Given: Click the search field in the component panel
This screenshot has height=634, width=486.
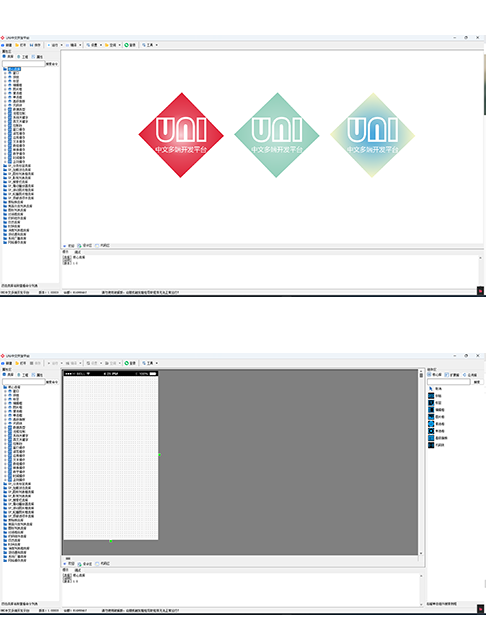Looking at the screenshot, I should [449, 382].
